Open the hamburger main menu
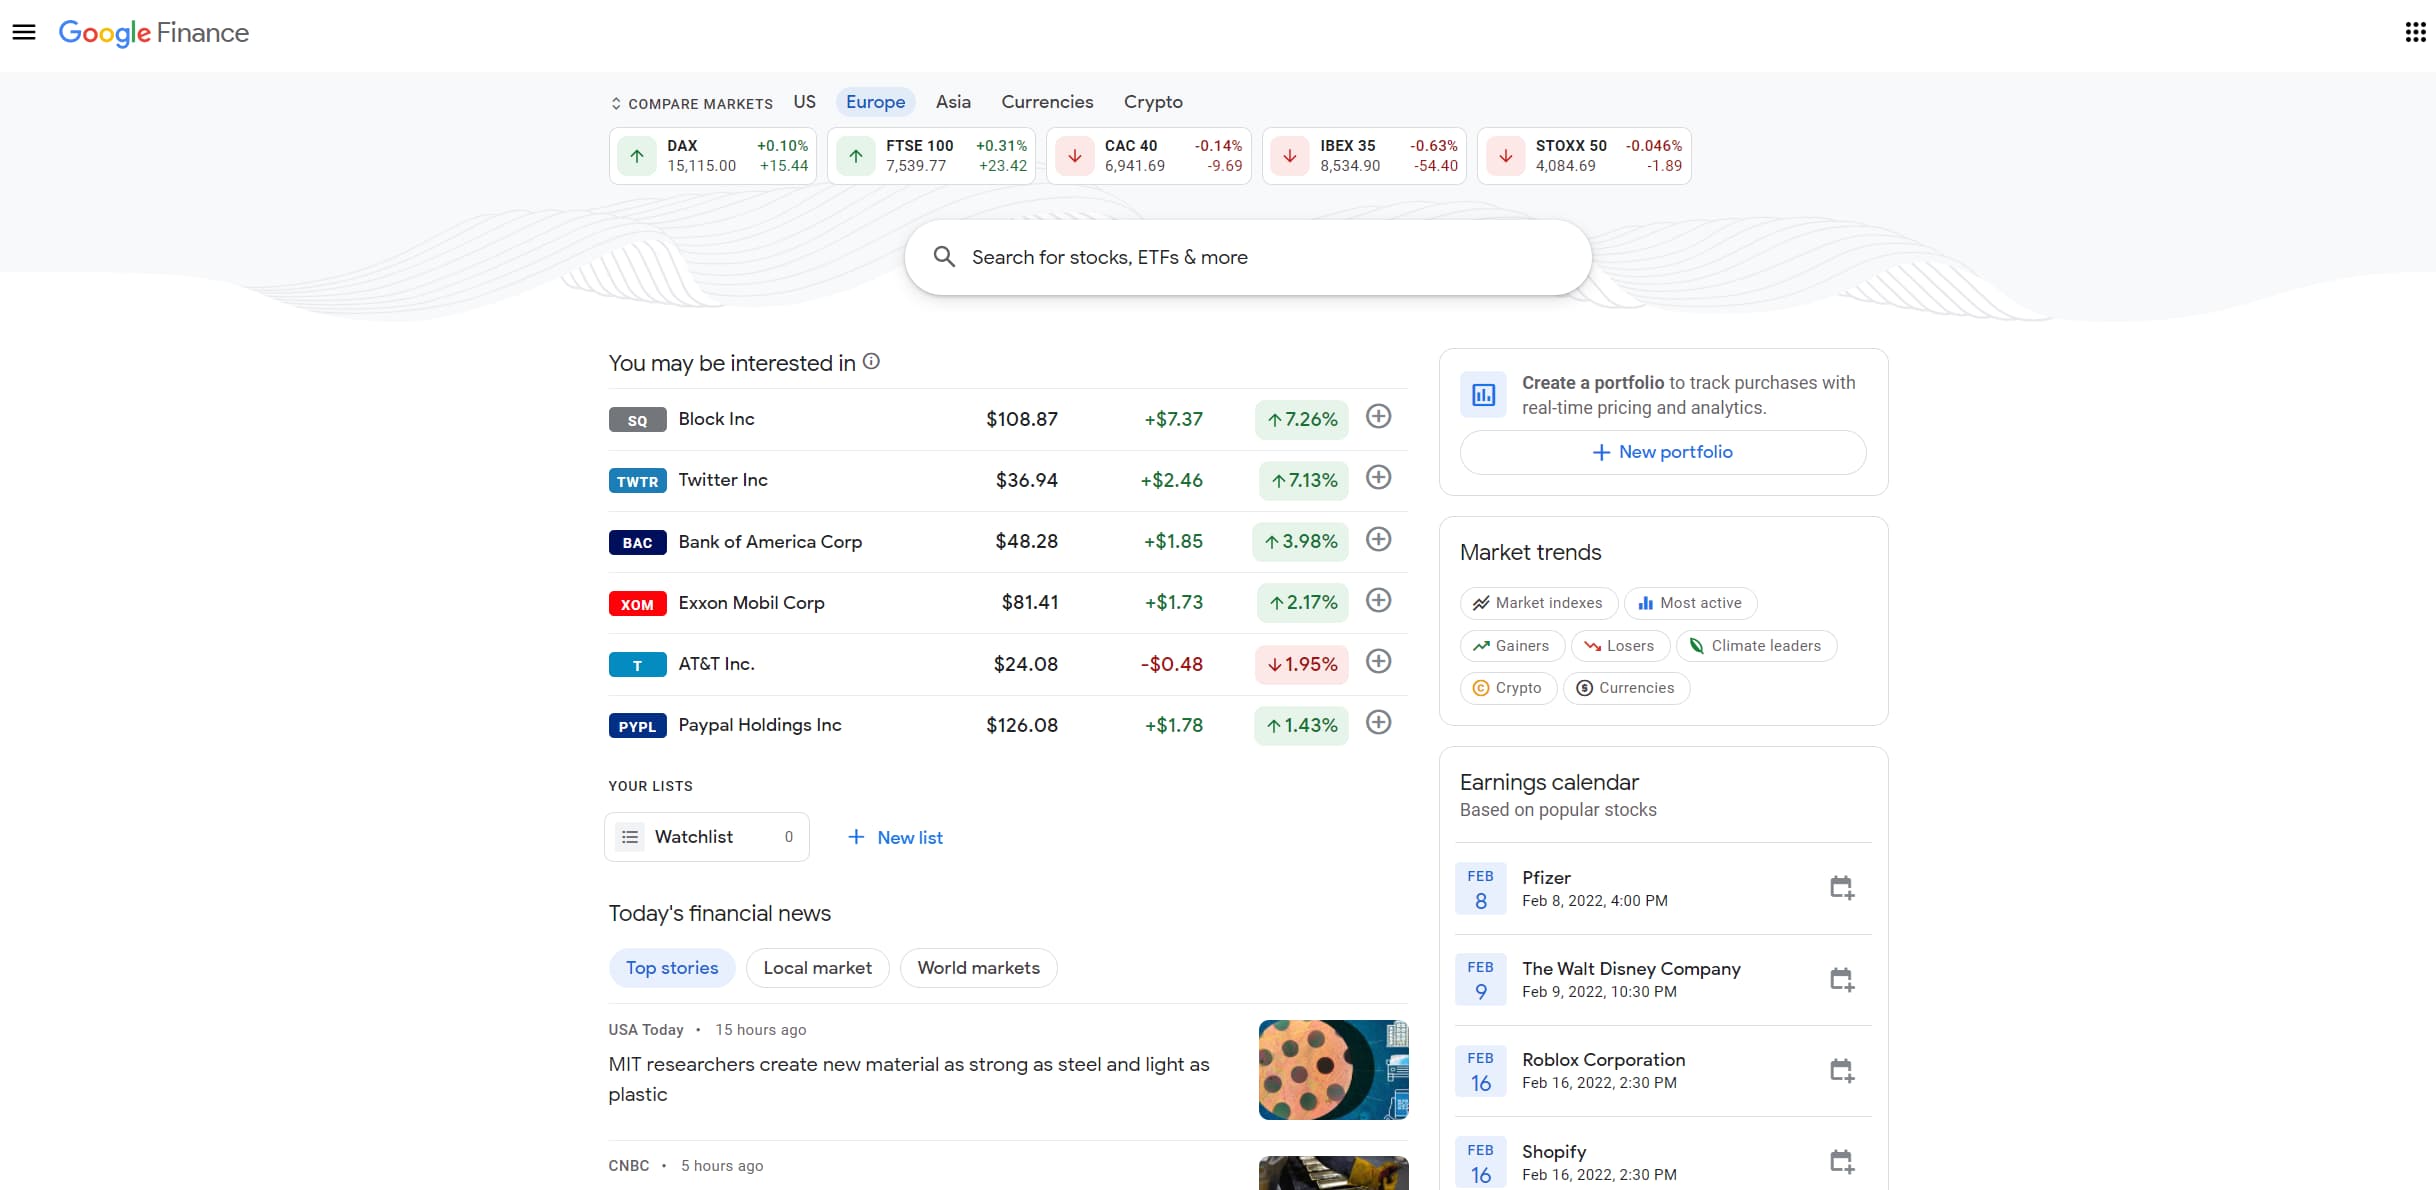The height and width of the screenshot is (1190, 2436). 24,32
